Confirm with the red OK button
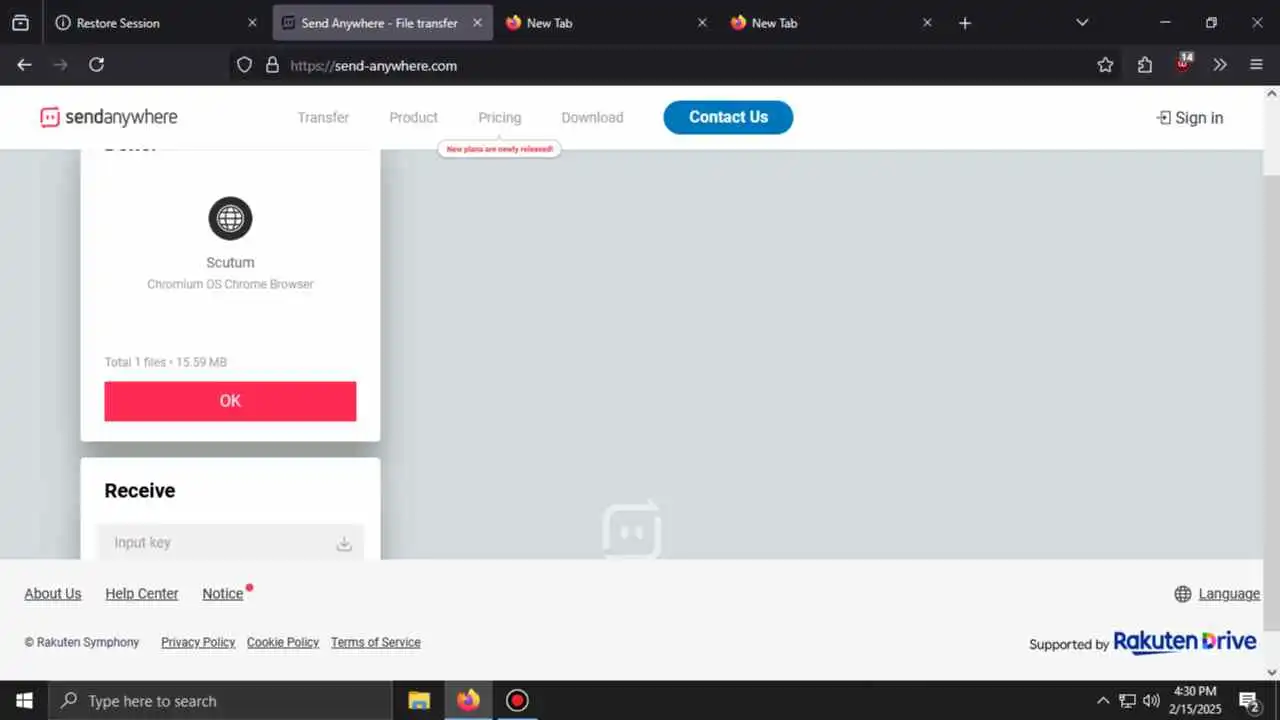 click(x=230, y=401)
